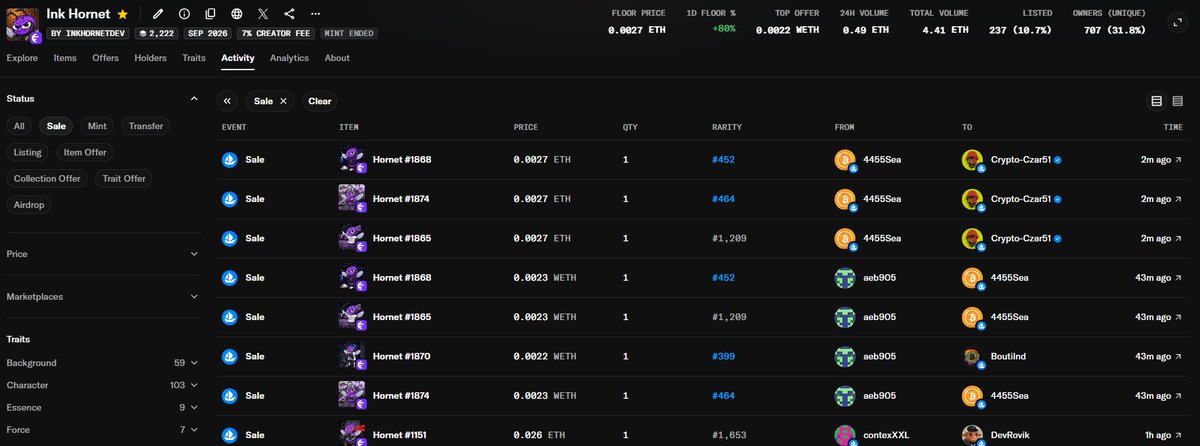Open the About tab
The height and width of the screenshot is (446, 1200).
click(337, 58)
